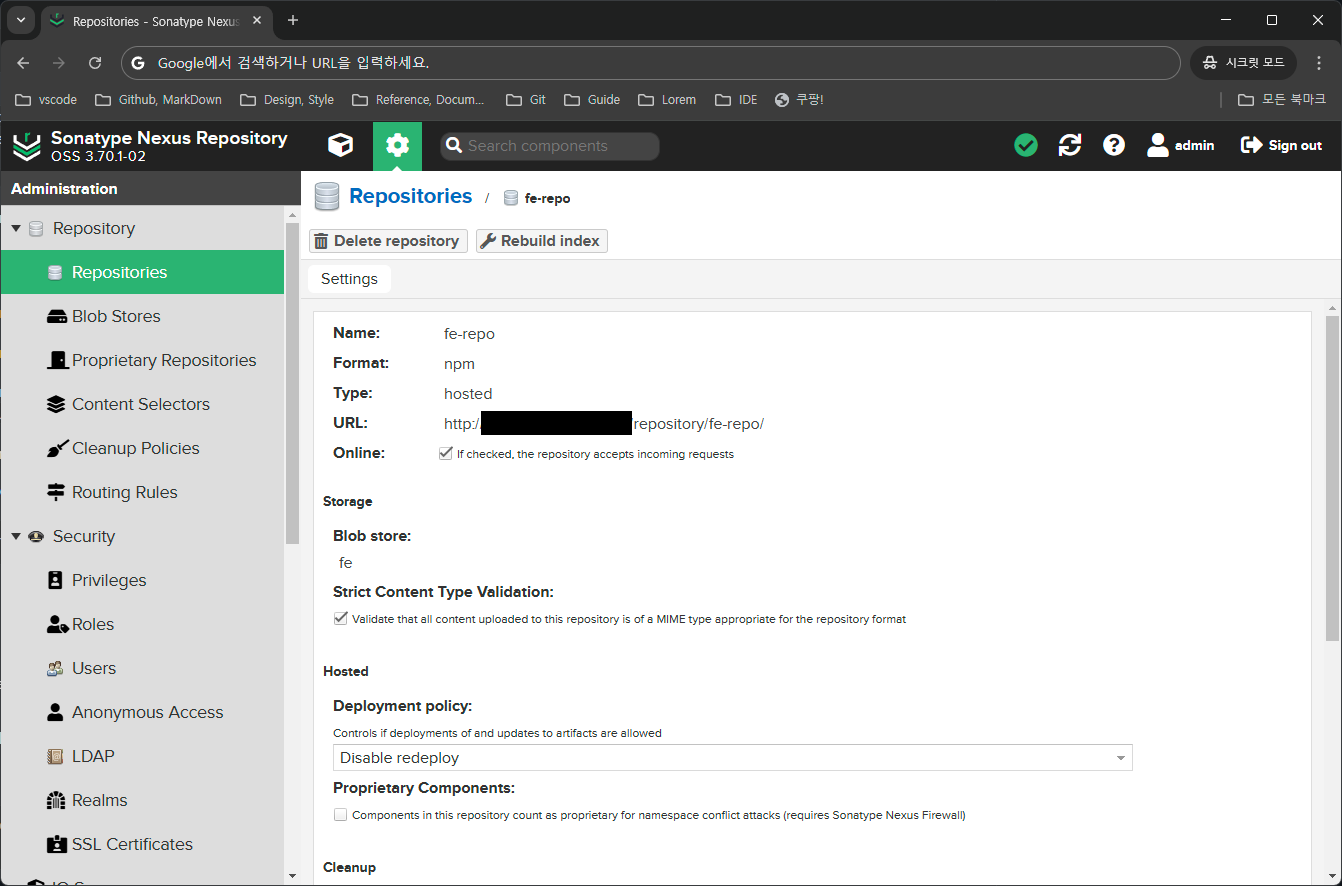
Task: Click the Blob store value fe
Action: (x=346, y=563)
